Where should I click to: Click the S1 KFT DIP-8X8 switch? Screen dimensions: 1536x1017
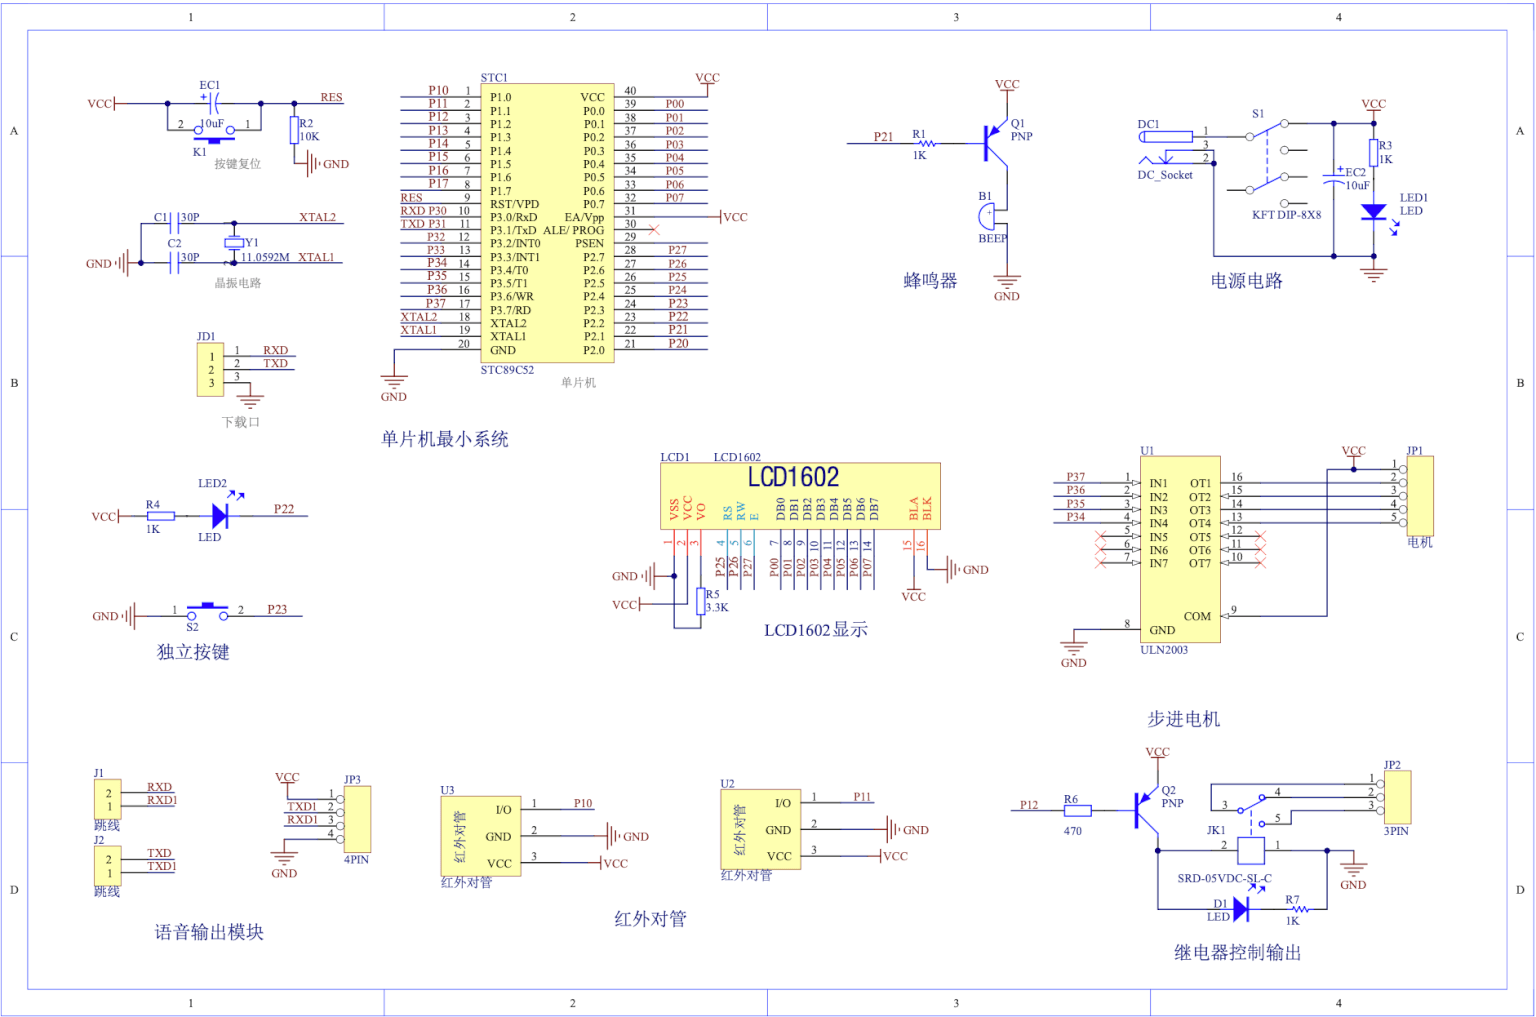pyautogui.click(x=1267, y=156)
